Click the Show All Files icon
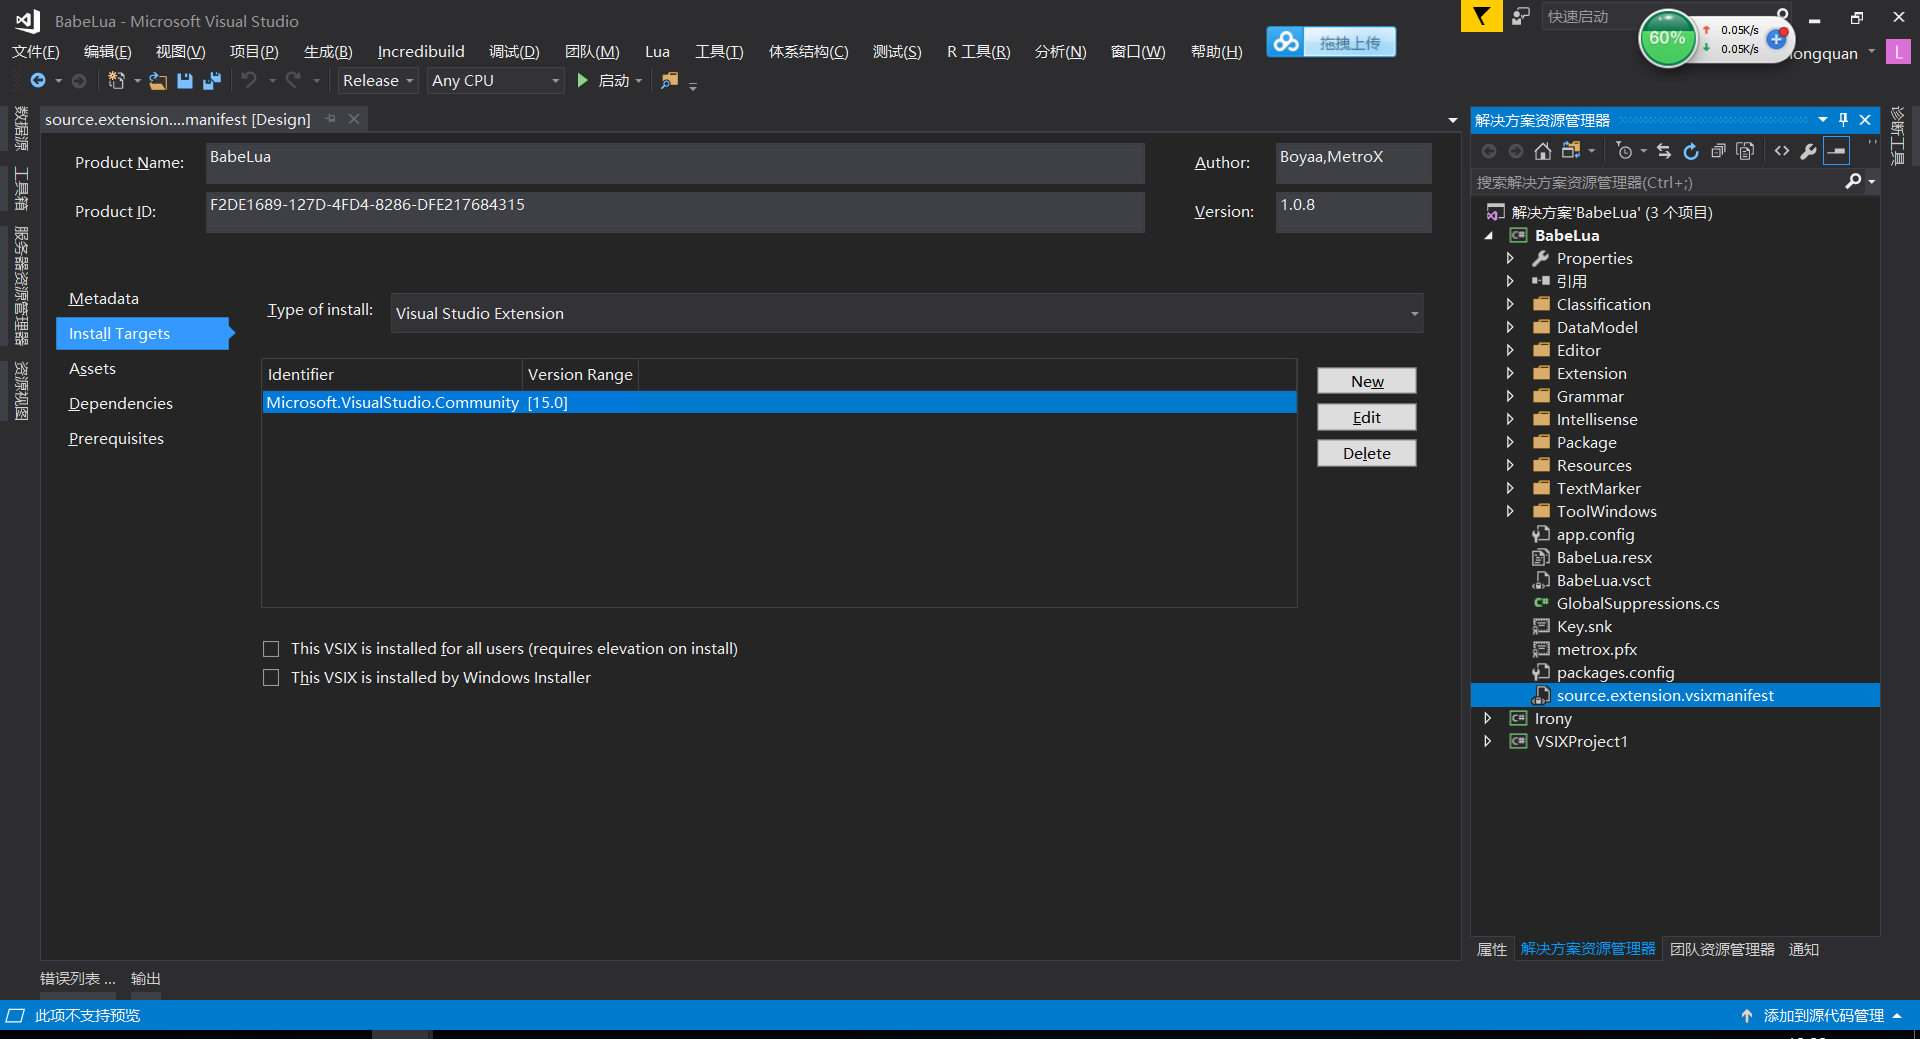 tap(1745, 151)
